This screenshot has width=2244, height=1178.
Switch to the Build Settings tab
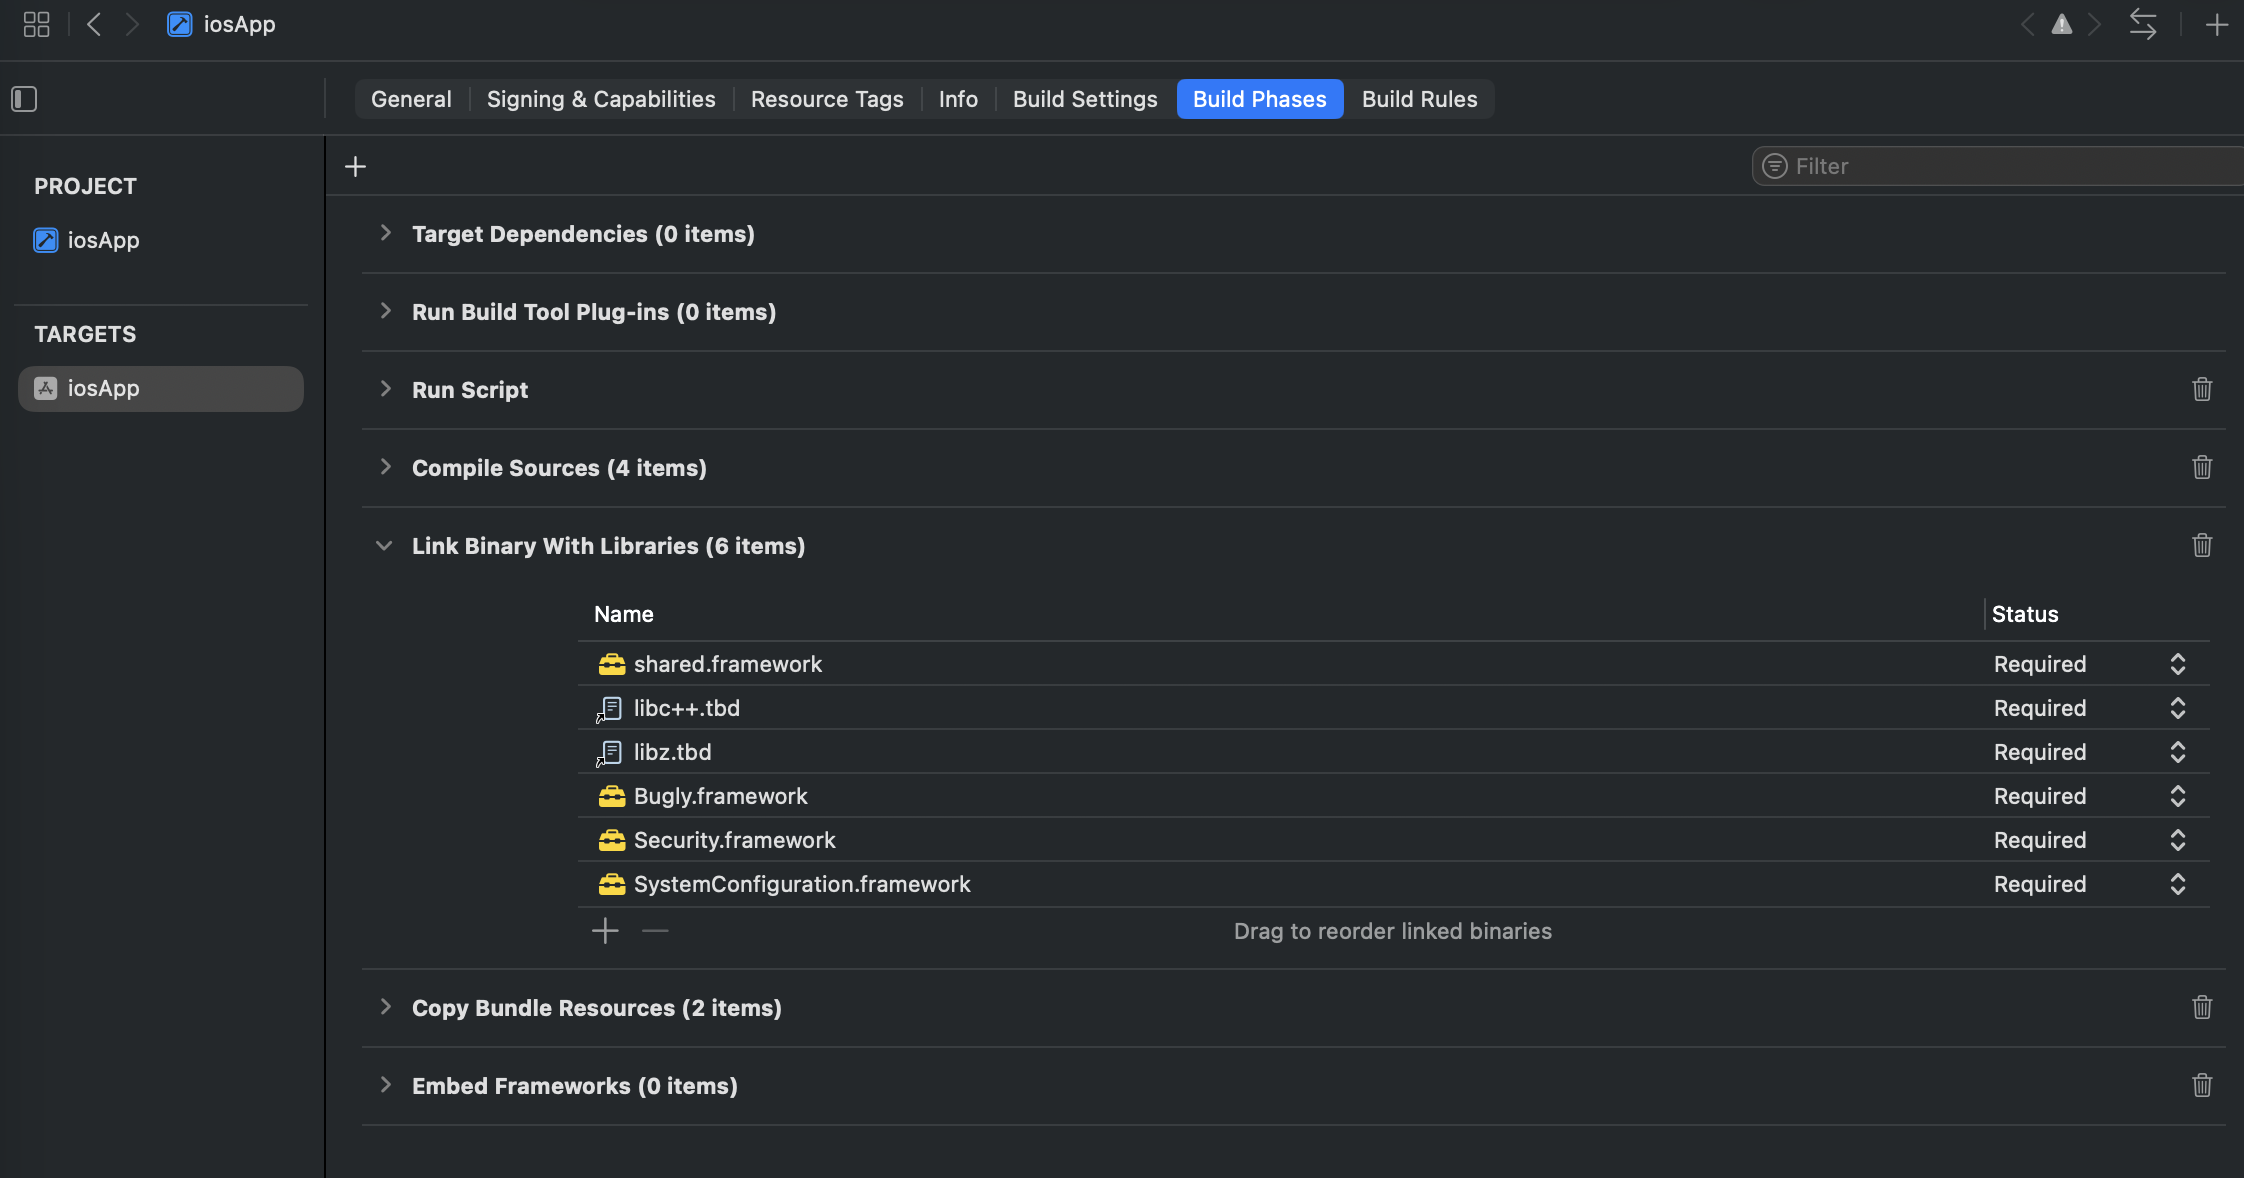coord(1084,99)
